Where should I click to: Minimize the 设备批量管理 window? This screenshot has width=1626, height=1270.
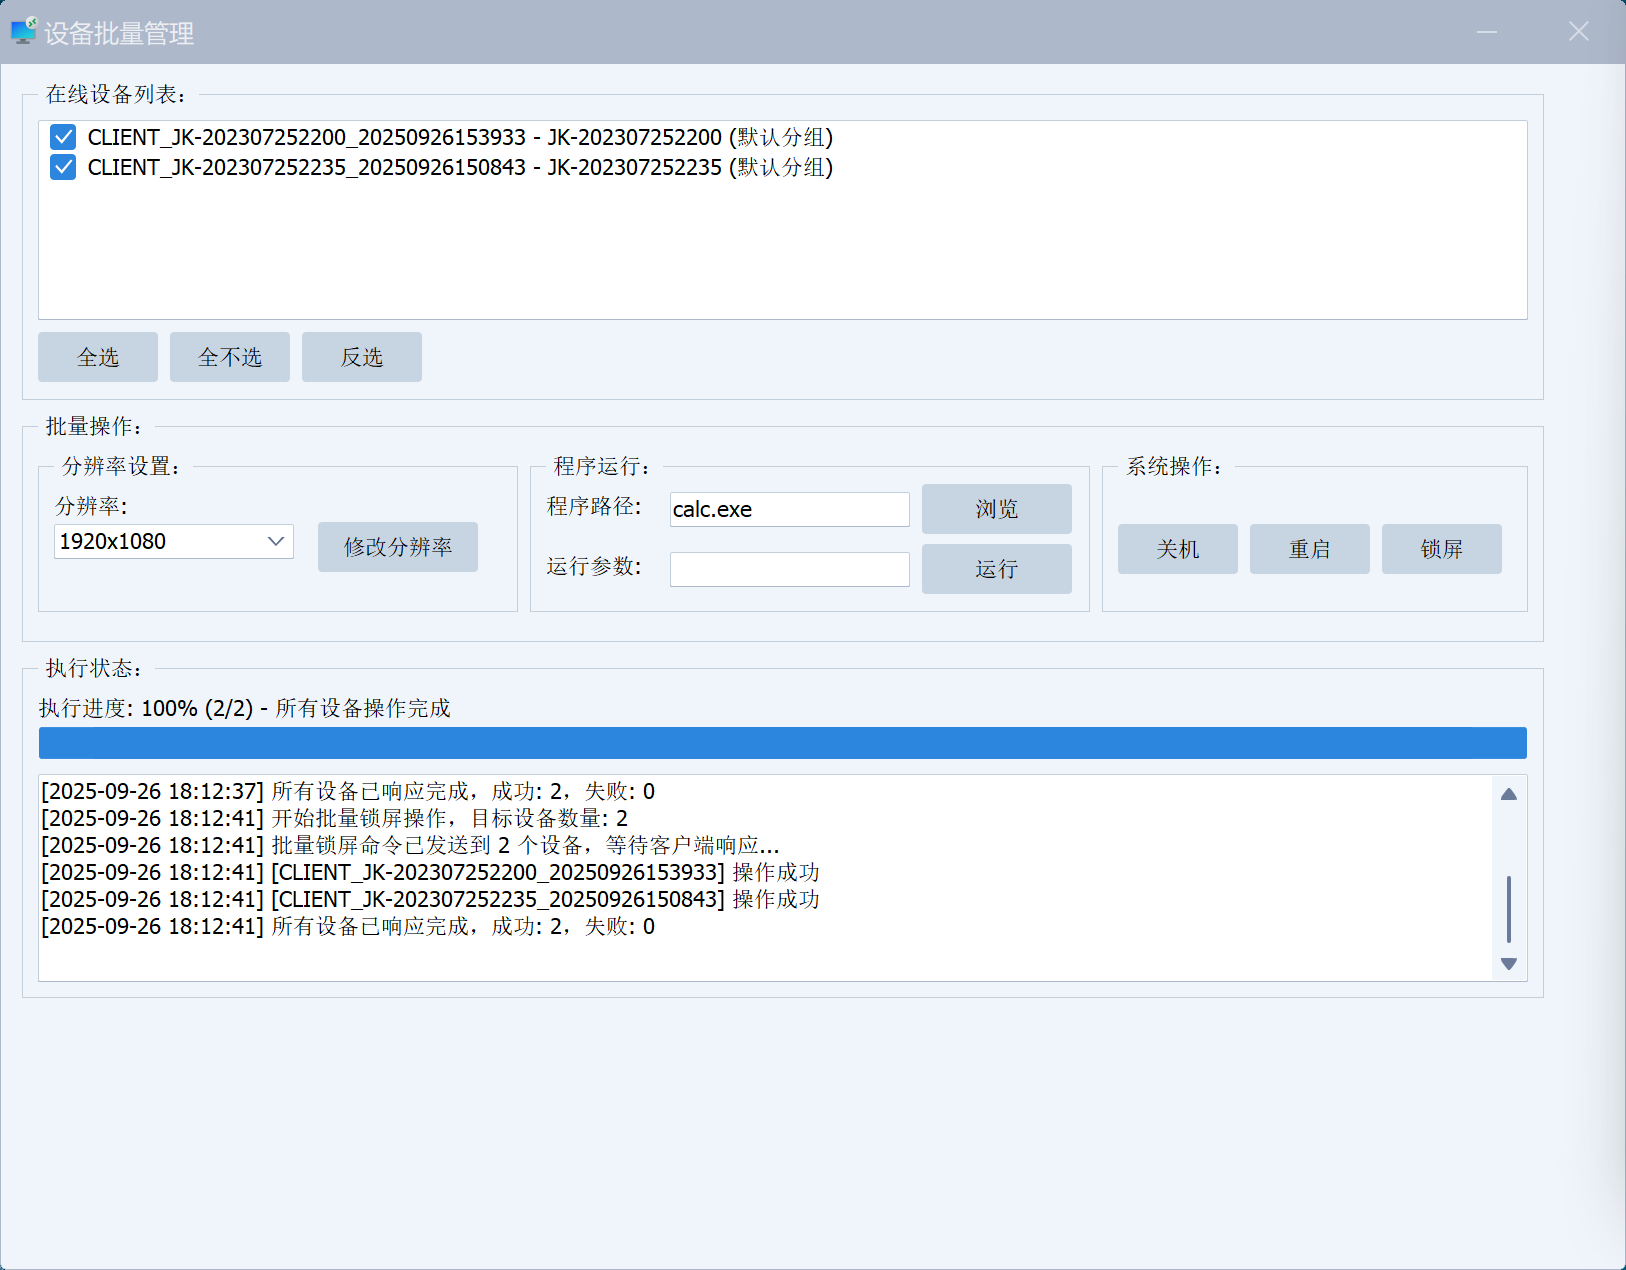pos(1487,32)
